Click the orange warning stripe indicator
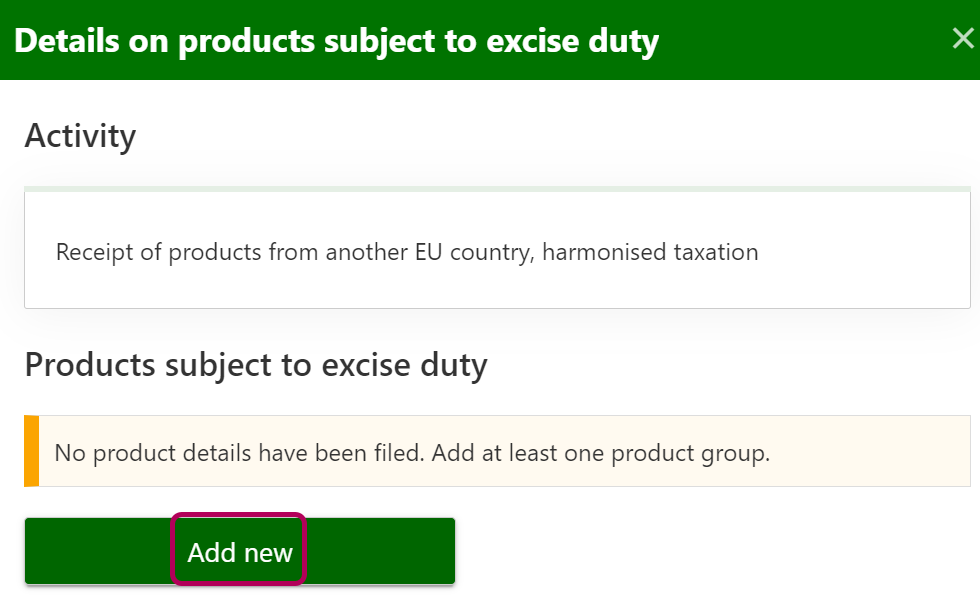 [x=31, y=451]
